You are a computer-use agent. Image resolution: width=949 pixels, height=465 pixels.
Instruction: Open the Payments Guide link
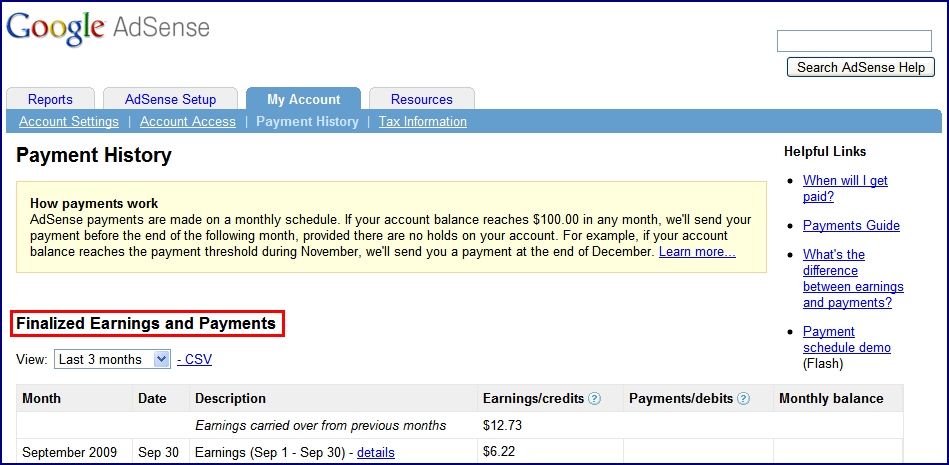pos(851,225)
